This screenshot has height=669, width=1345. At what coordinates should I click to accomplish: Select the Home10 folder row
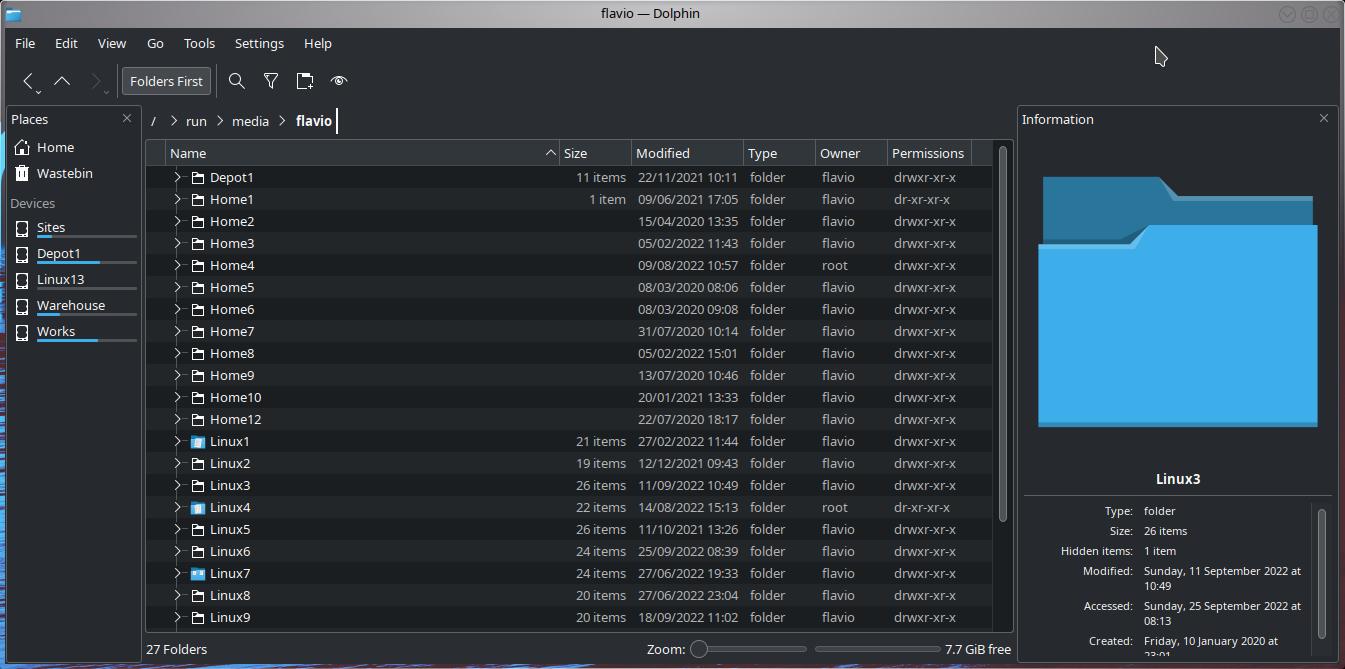pos(569,397)
